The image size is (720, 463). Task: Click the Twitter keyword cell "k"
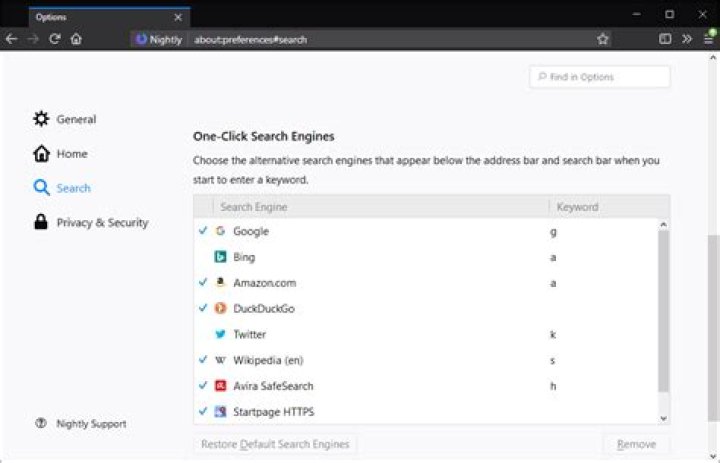(553, 334)
